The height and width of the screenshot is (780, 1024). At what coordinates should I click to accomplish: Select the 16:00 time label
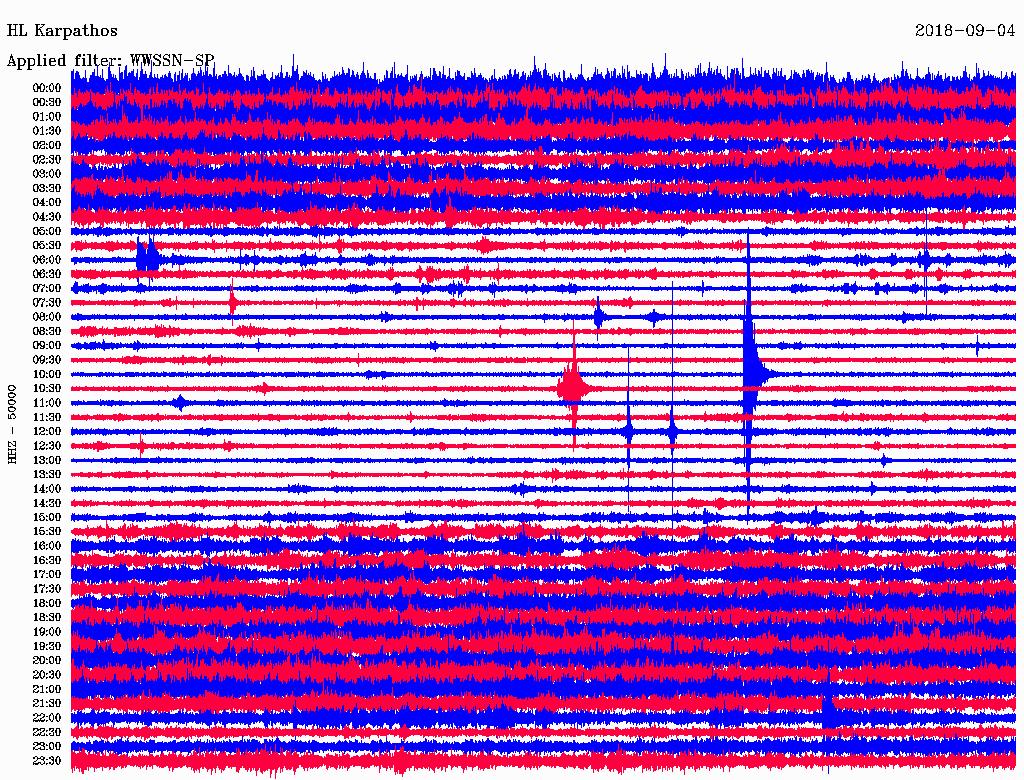(47, 546)
